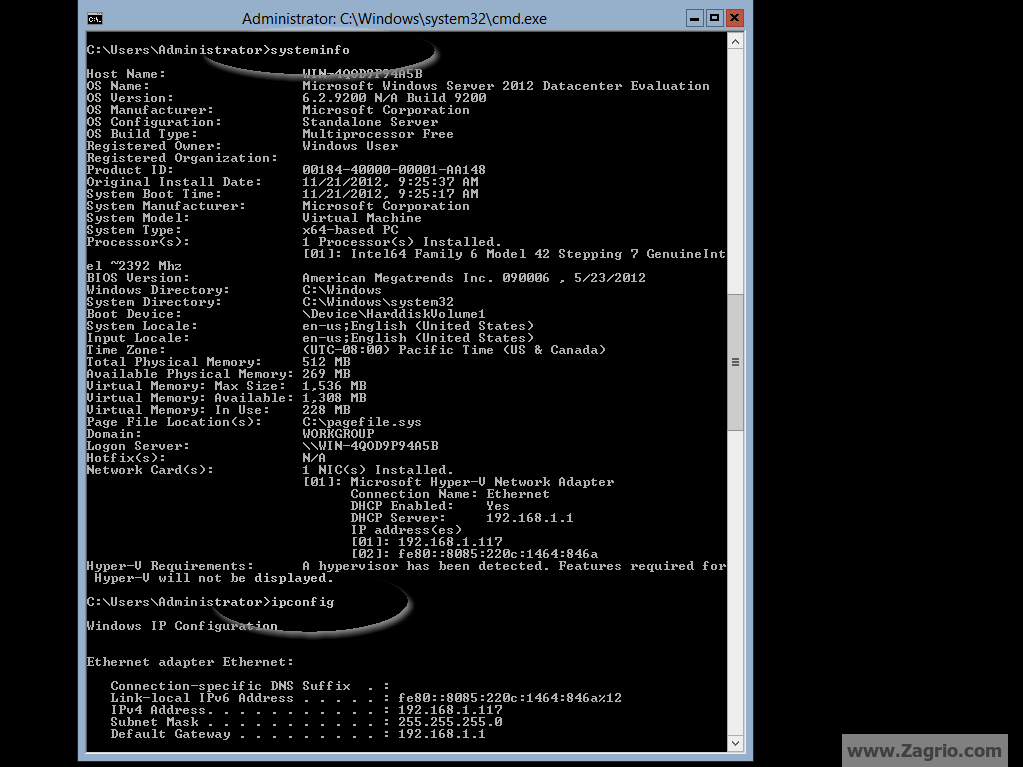Screen dimensions: 1023x767
Task: Click boot time '11/21/2012, 9:25:17 AM'
Action: click(x=390, y=194)
